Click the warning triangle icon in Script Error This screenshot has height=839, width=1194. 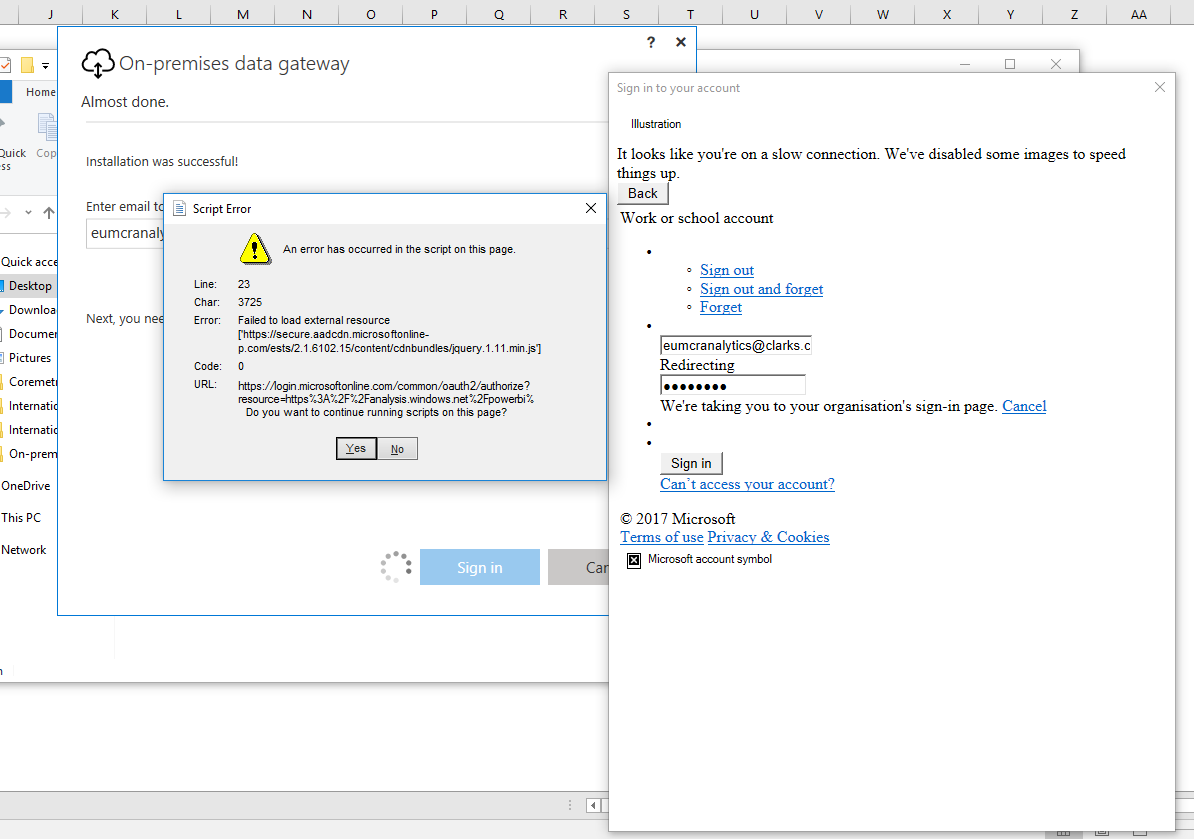click(255, 249)
